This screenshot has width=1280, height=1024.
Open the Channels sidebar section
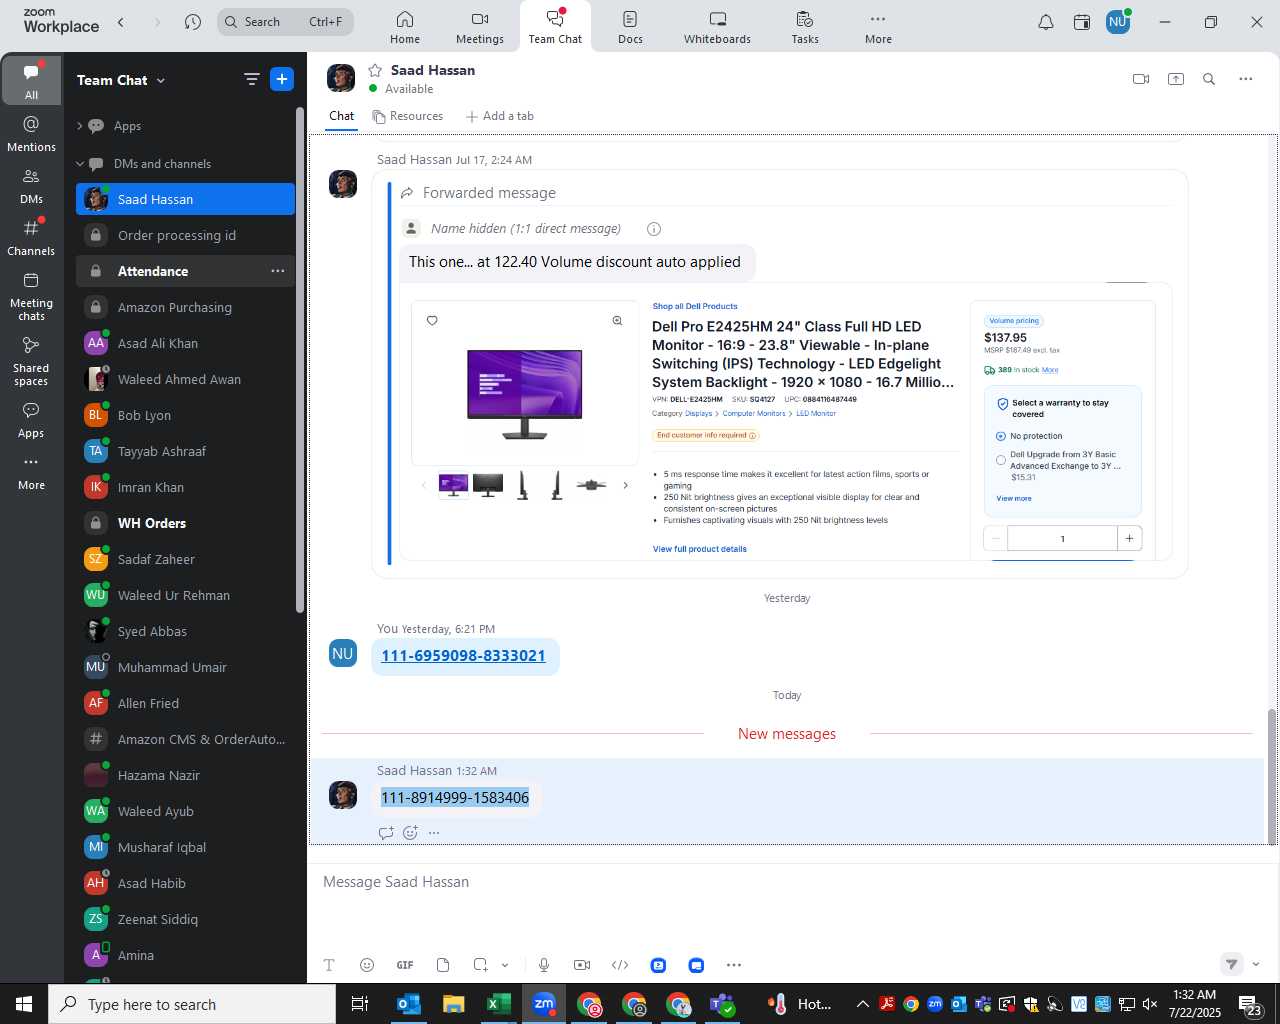coord(31,238)
